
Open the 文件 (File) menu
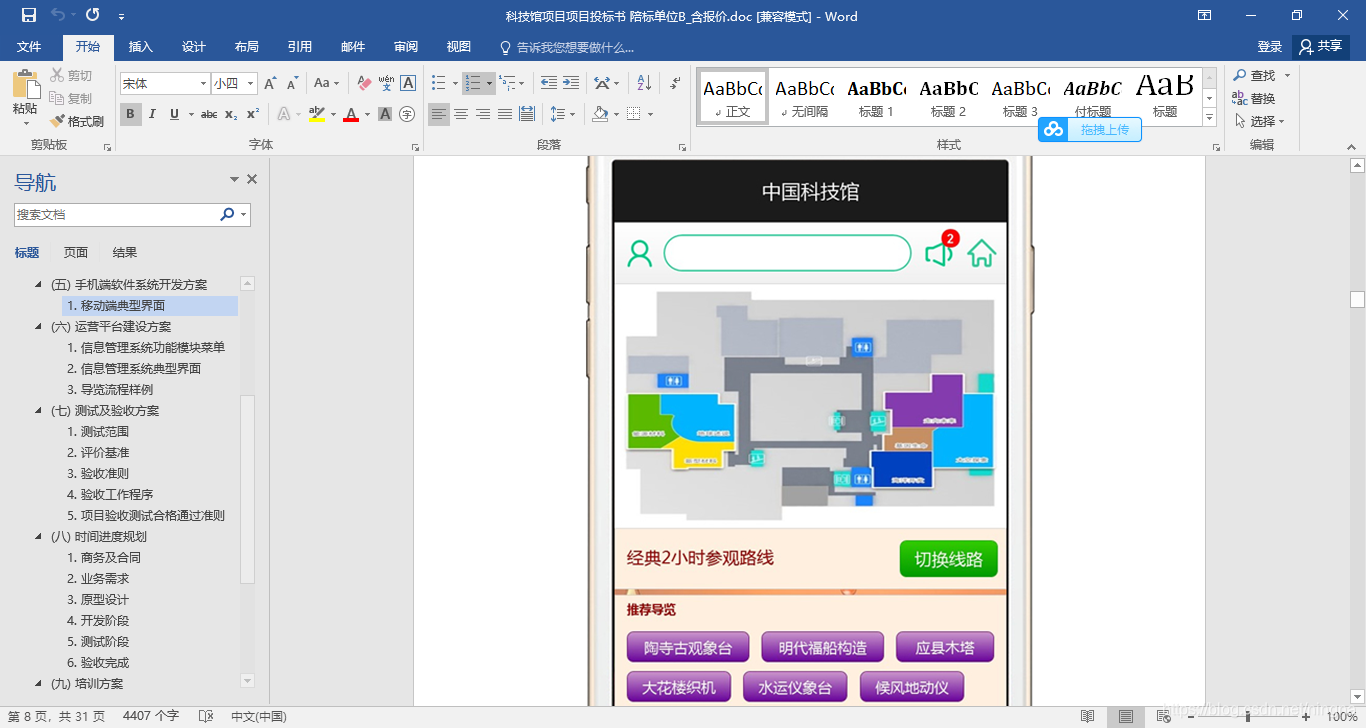(x=29, y=47)
